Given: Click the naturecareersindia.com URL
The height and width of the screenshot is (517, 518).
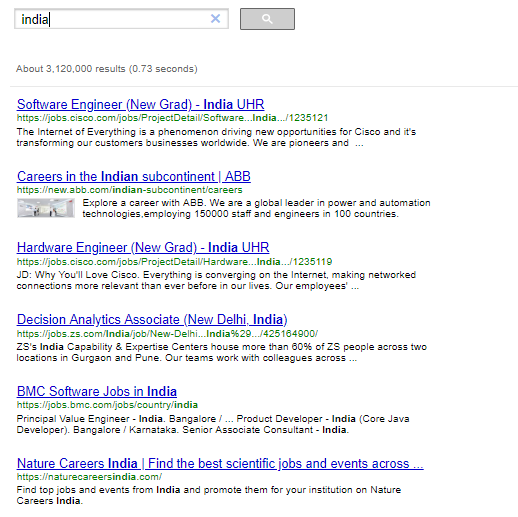Looking at the screenshot, I should pos(89,477).
